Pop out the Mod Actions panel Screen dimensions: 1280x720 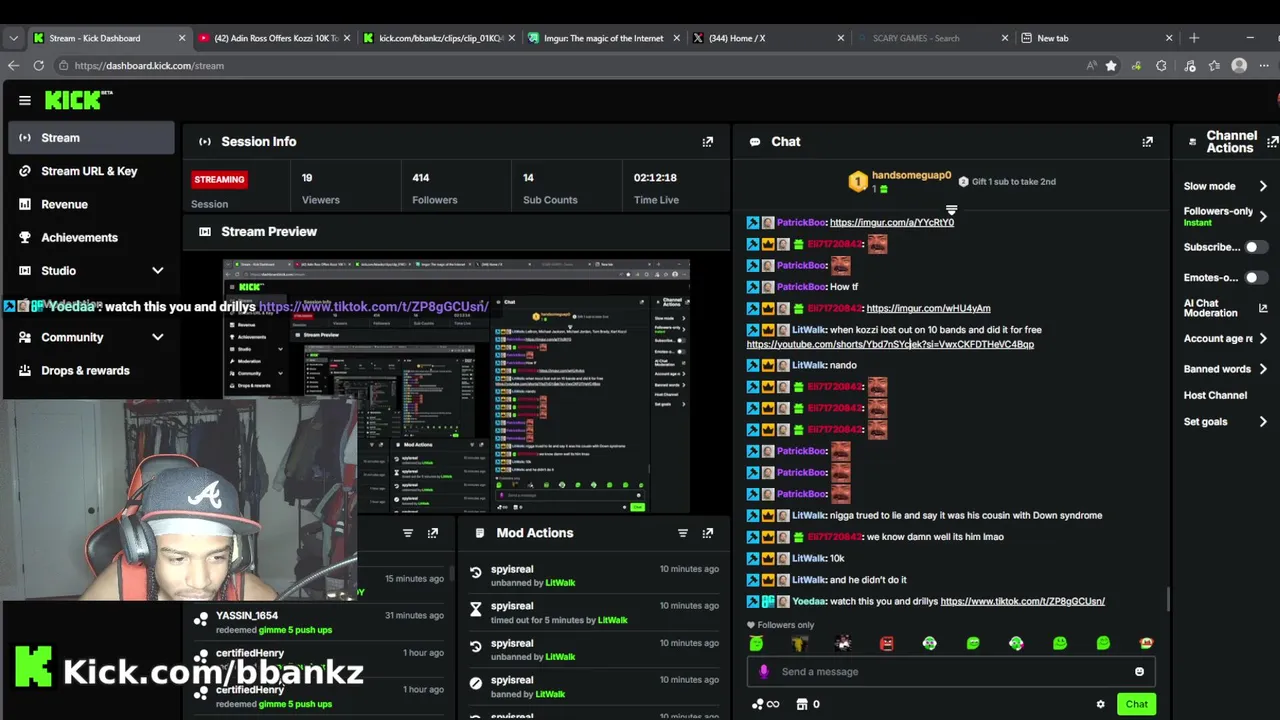click(x=707, y=533)
